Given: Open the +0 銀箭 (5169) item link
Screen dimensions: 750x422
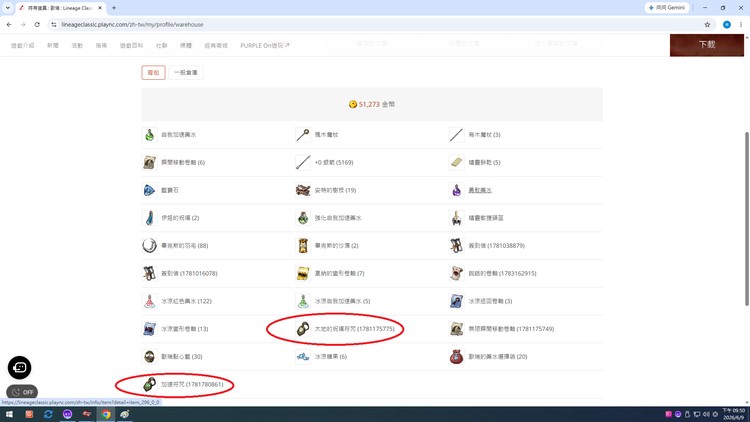Looking at the screenshot, I should 334,163.
